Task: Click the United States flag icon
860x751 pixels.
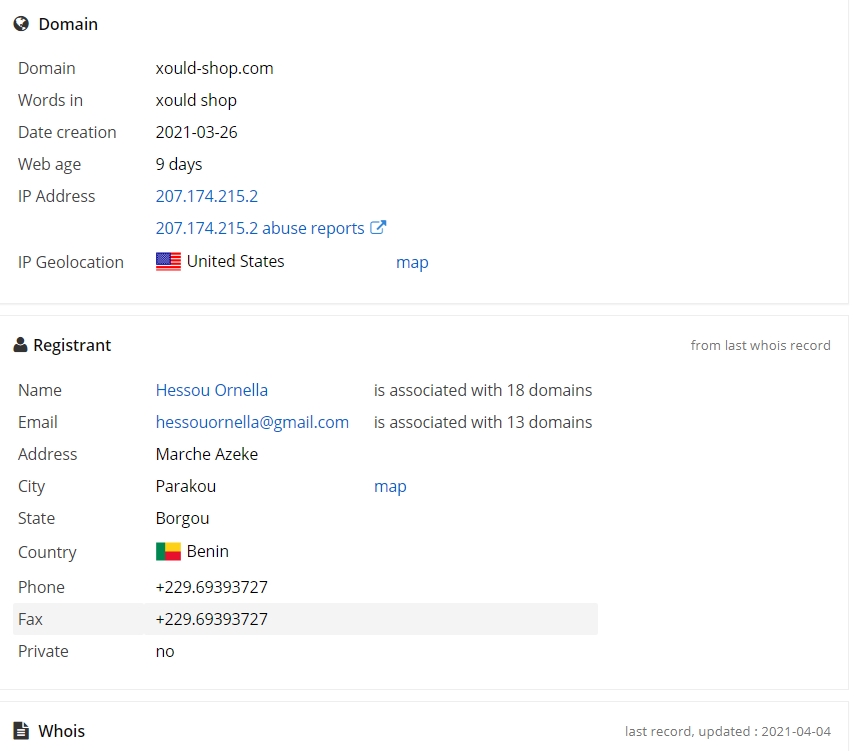Action: point(168,261)
